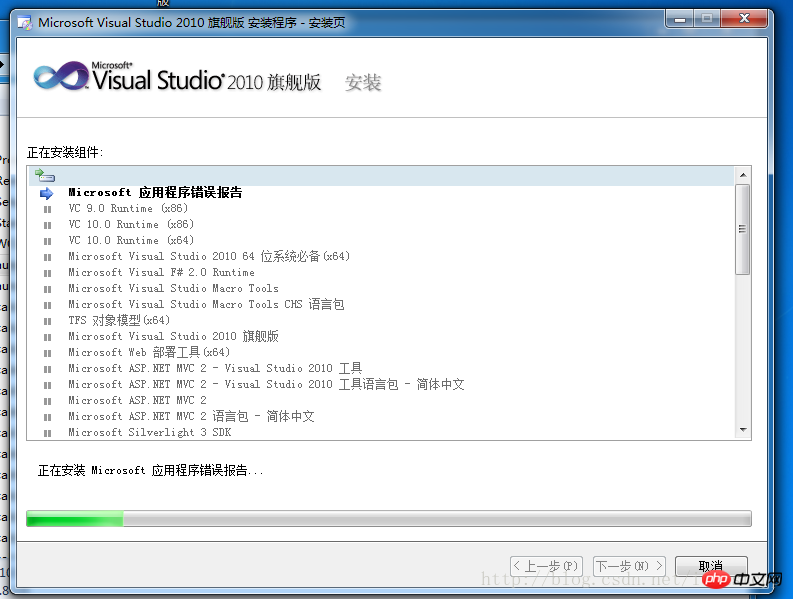
Task: Select Microsoft Silverlight 3 SDK entry
Action: click(150, 433)
